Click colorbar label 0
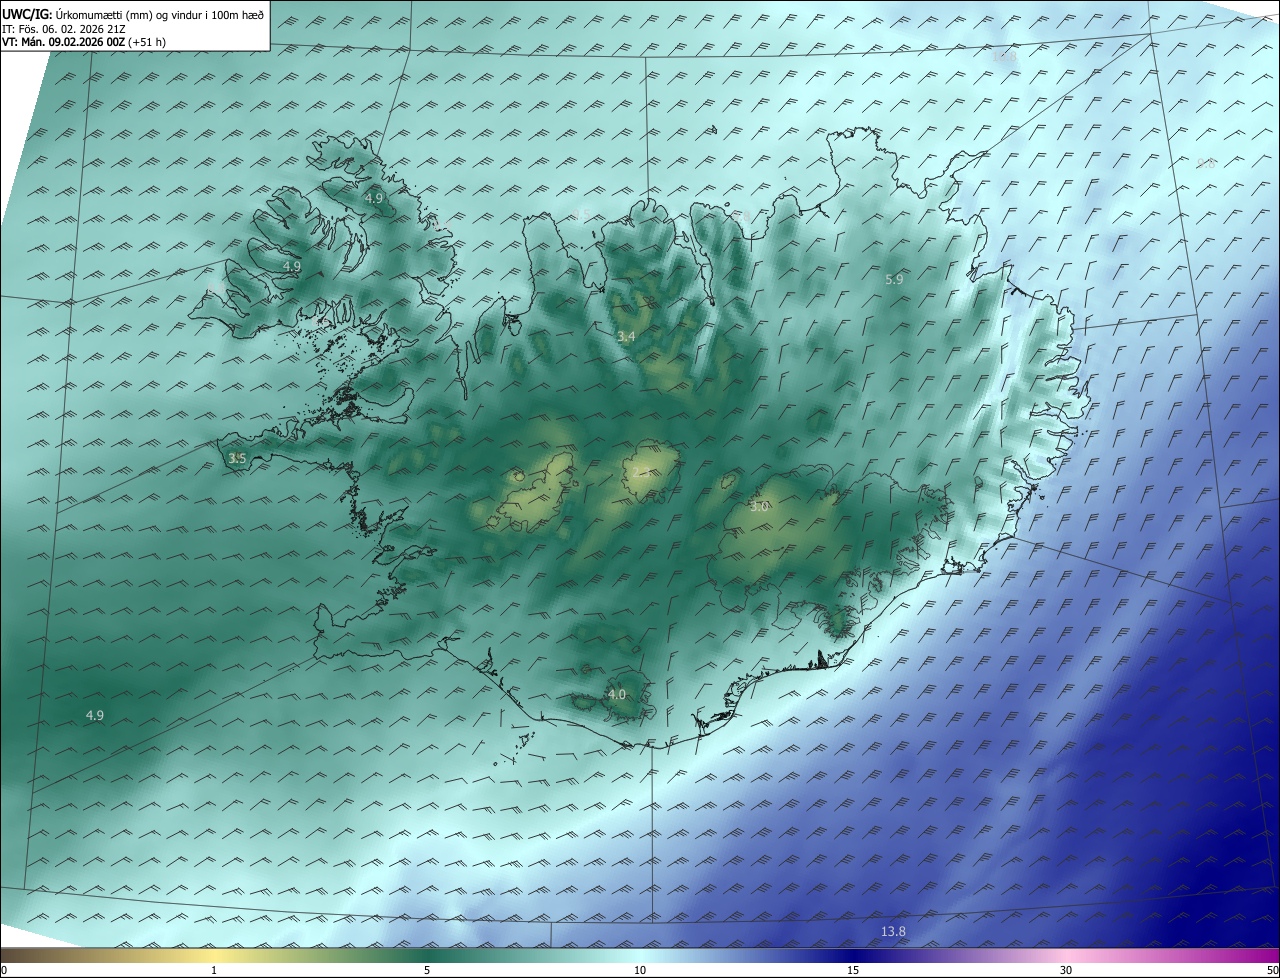1280x978 pixels. (x=4, y=970)
